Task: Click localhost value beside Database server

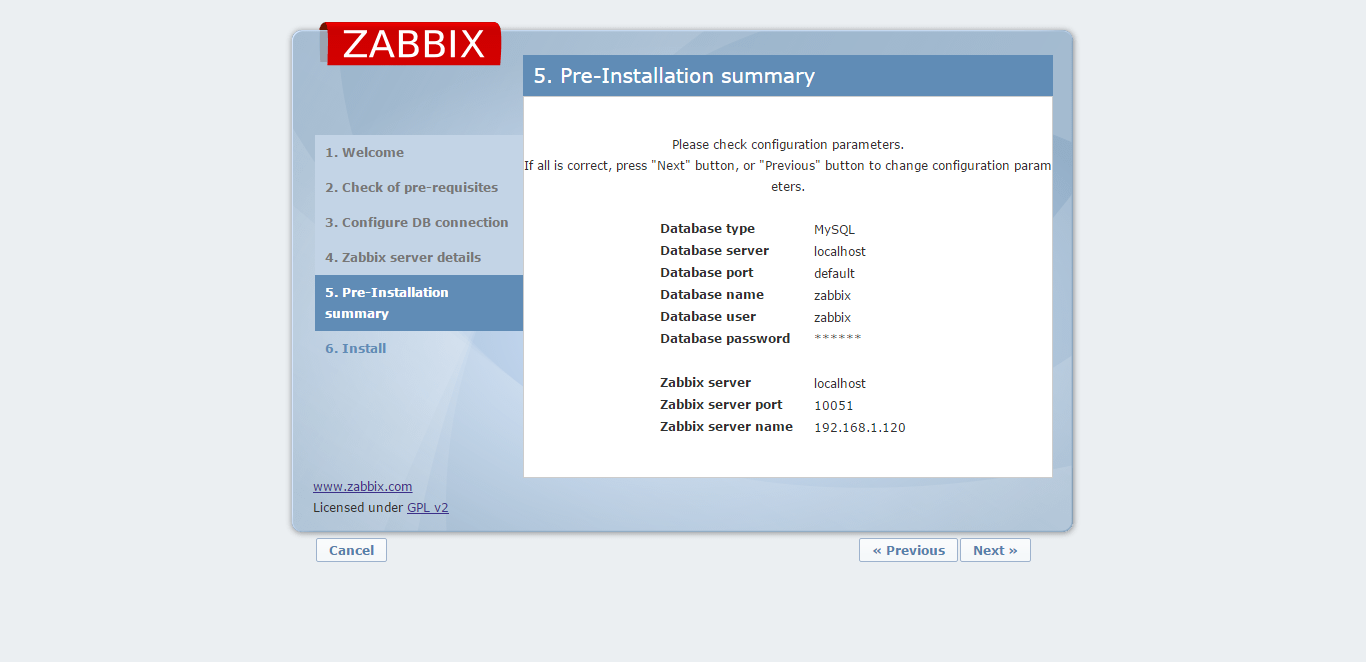Action: [x=840, y=252]
